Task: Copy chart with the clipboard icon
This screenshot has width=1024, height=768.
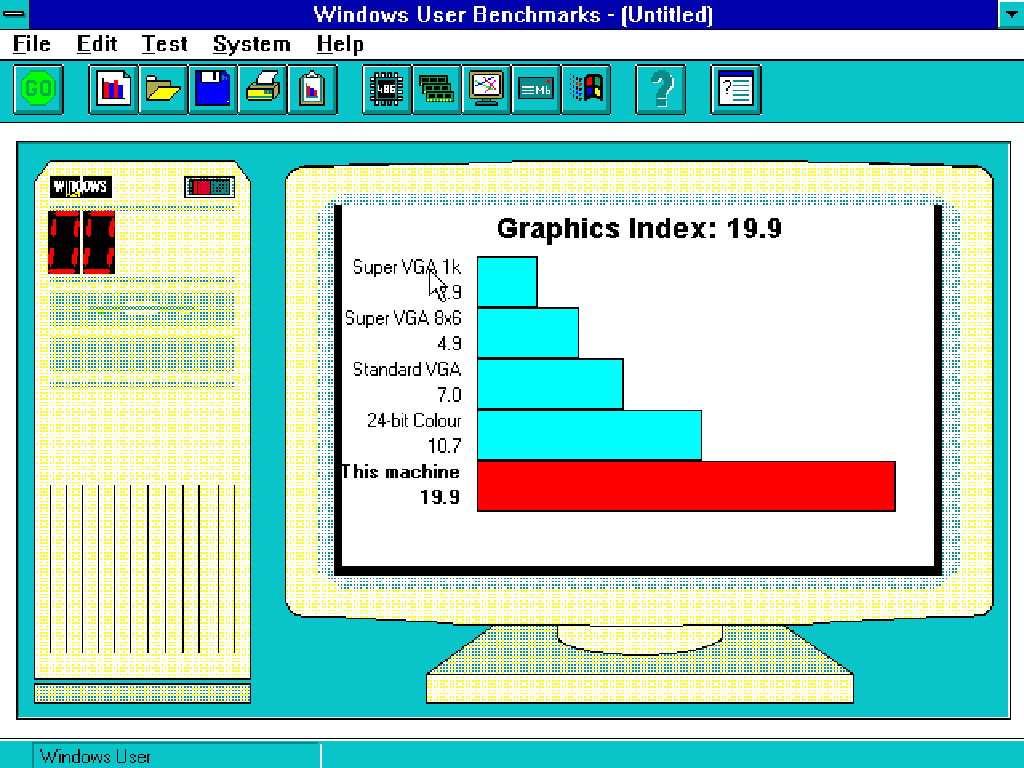Action: (x=312, y=89)
